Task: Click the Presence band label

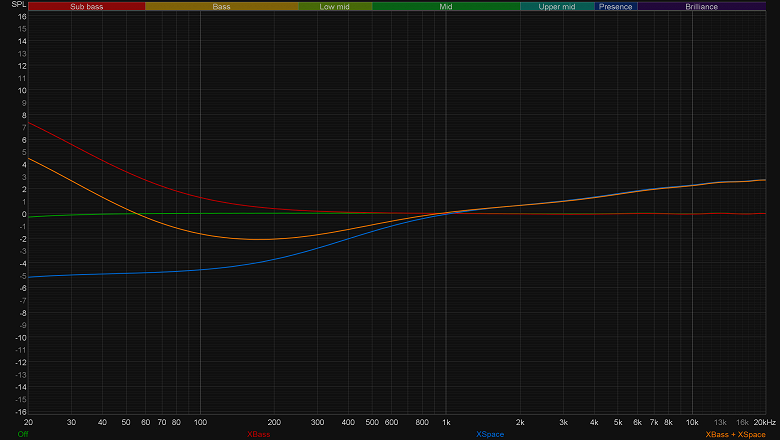Action: [616, 6]
